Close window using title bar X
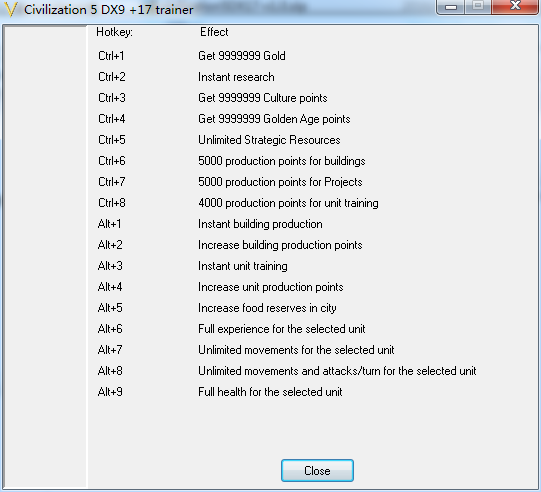The height and width of the screenshot is (492, 541). [x=515, y=6]
